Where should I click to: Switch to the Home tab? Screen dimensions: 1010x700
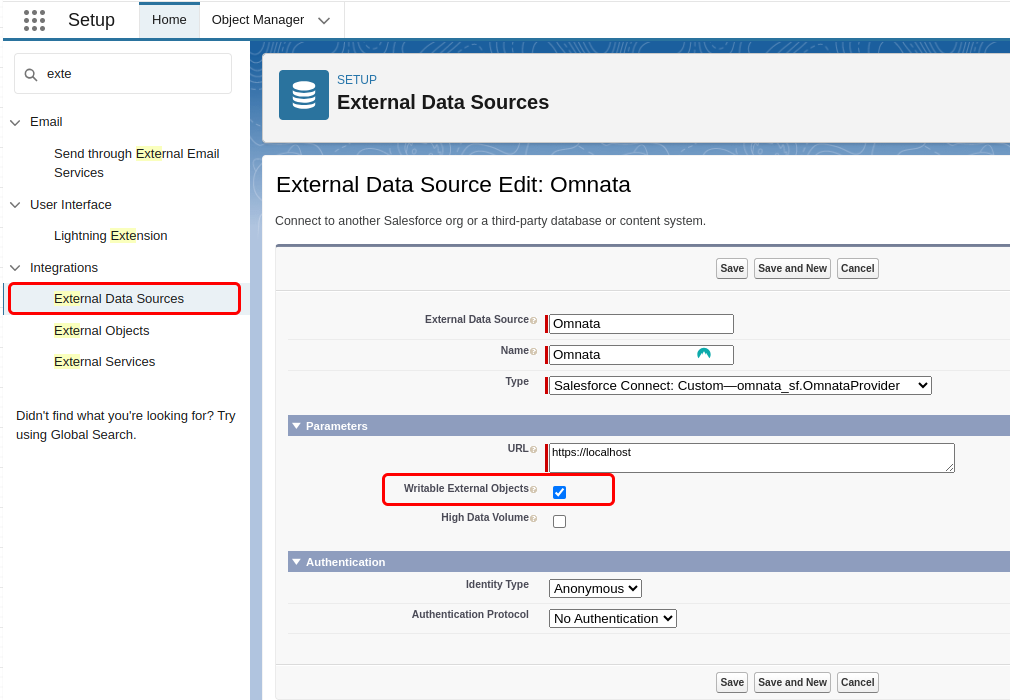(169, 20)
